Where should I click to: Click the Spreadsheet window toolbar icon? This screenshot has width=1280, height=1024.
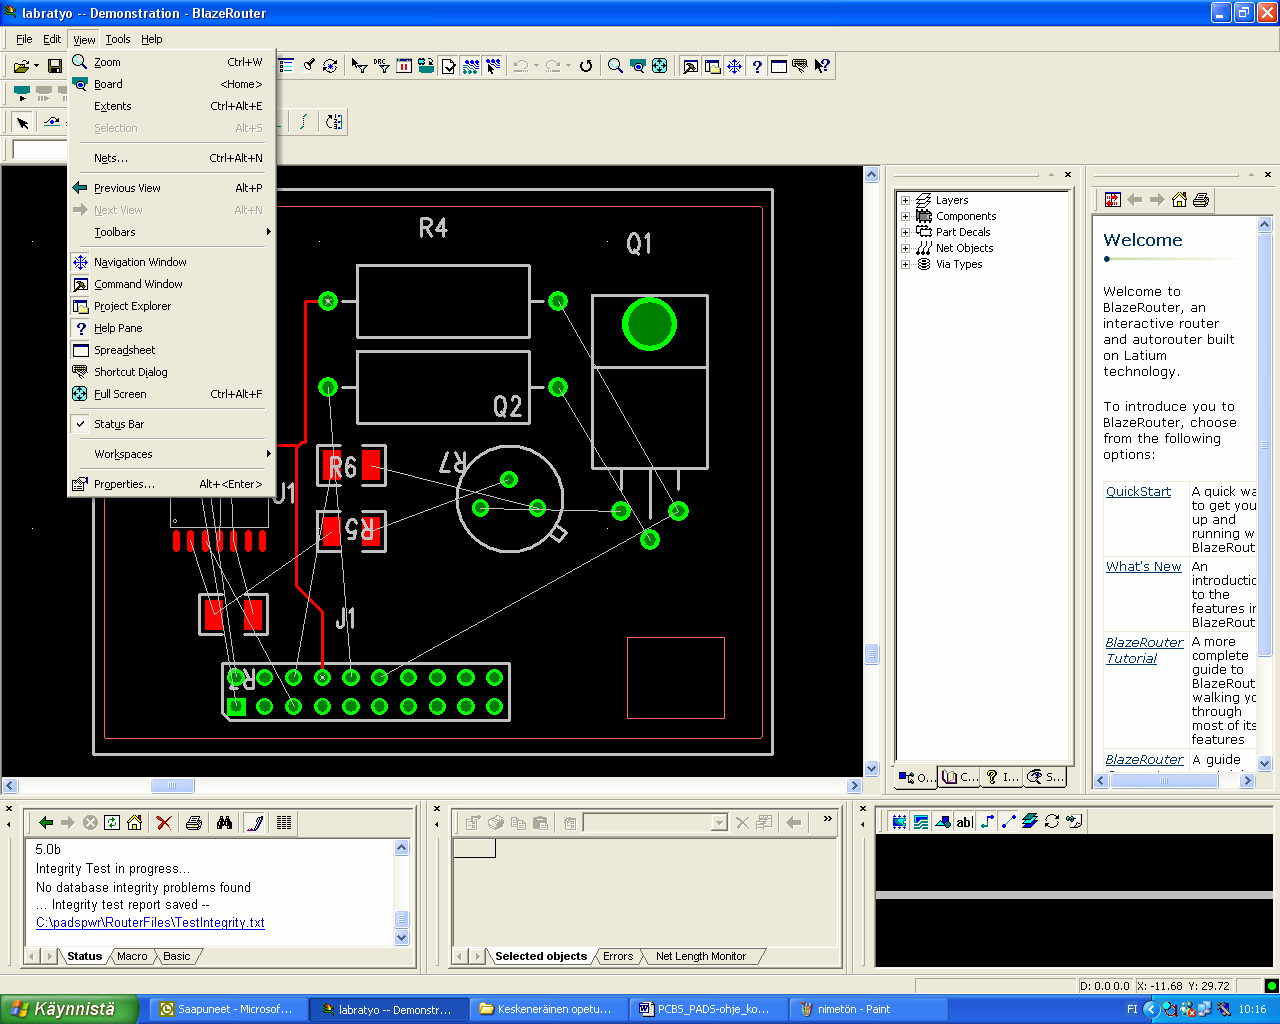tap(778, 66)
